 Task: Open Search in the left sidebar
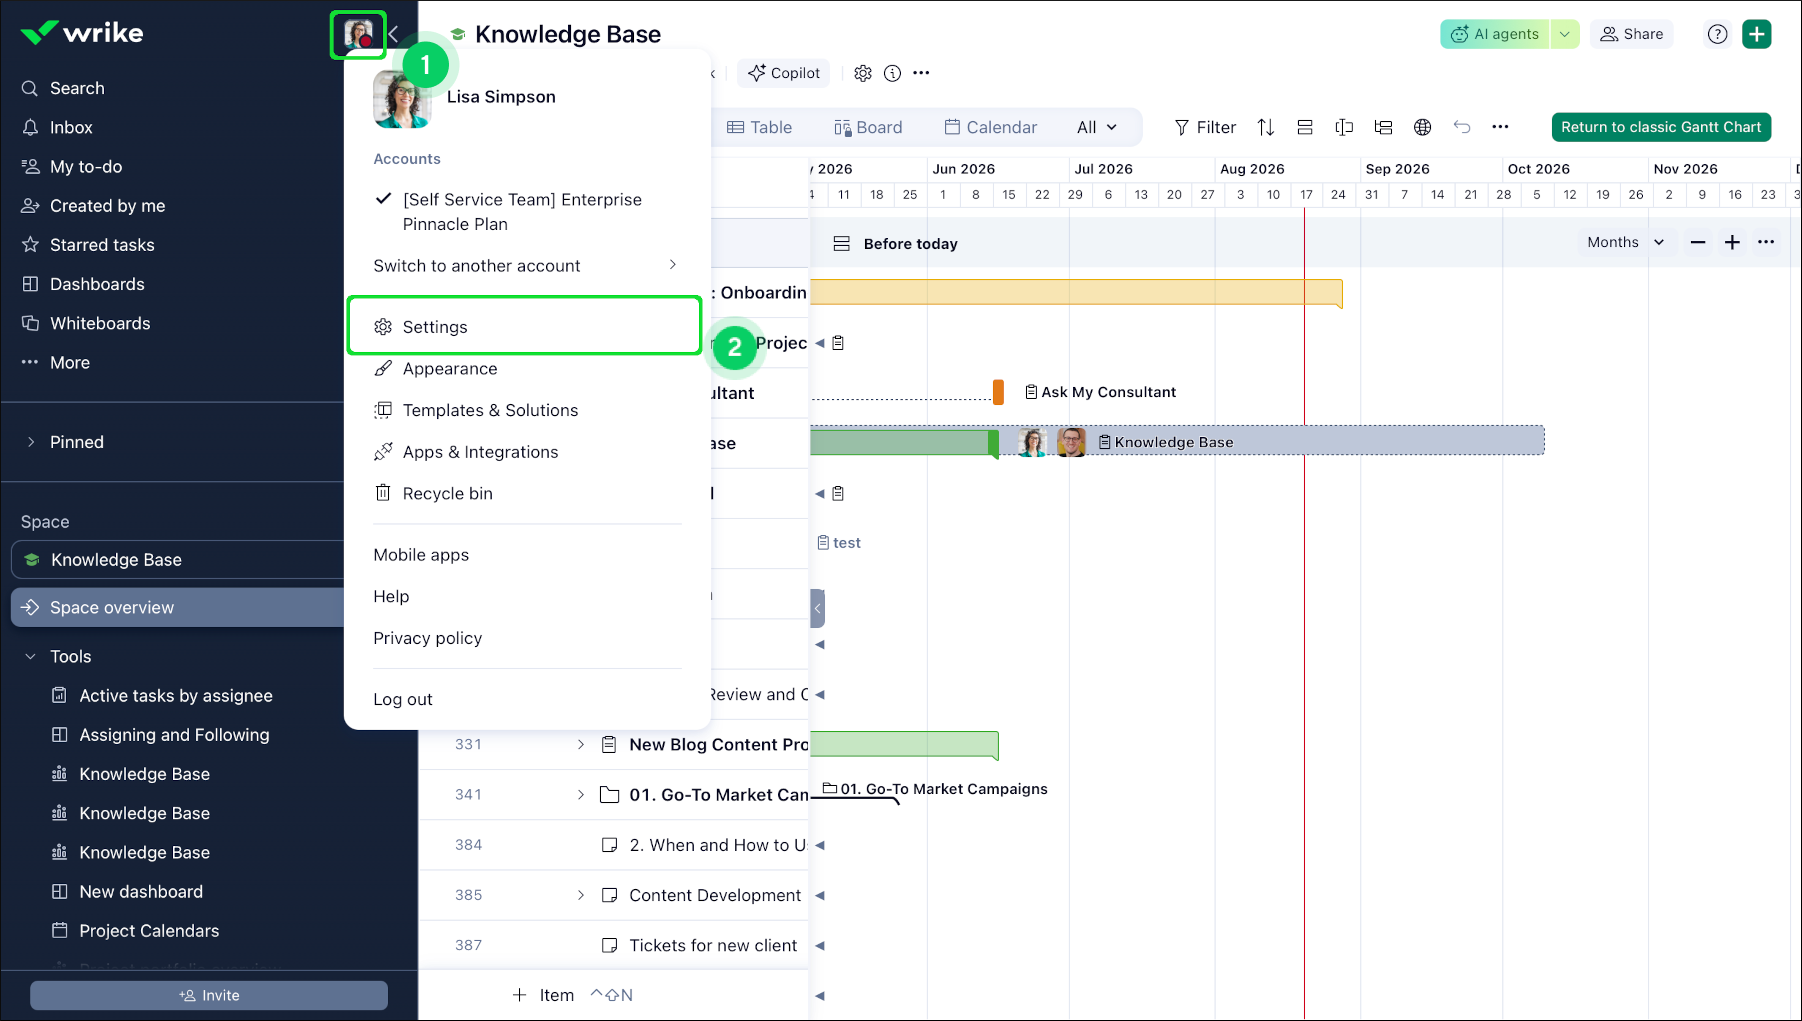tap(62, 88)
